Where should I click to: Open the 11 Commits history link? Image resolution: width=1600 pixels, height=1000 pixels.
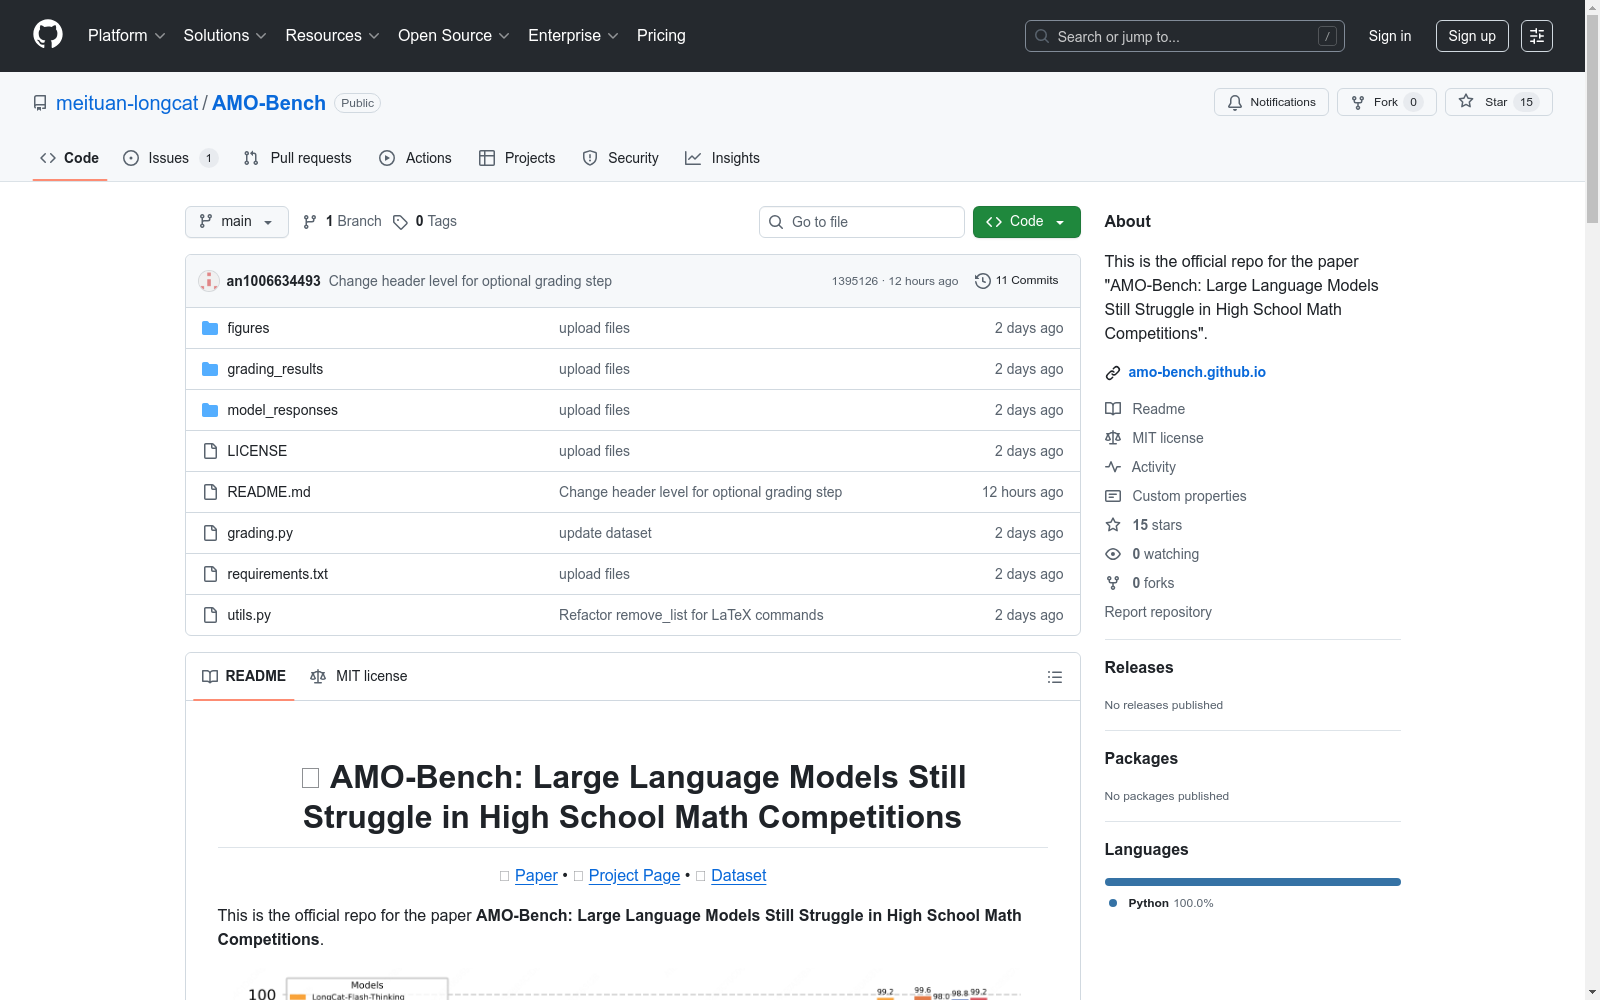tap(1017, 281)
